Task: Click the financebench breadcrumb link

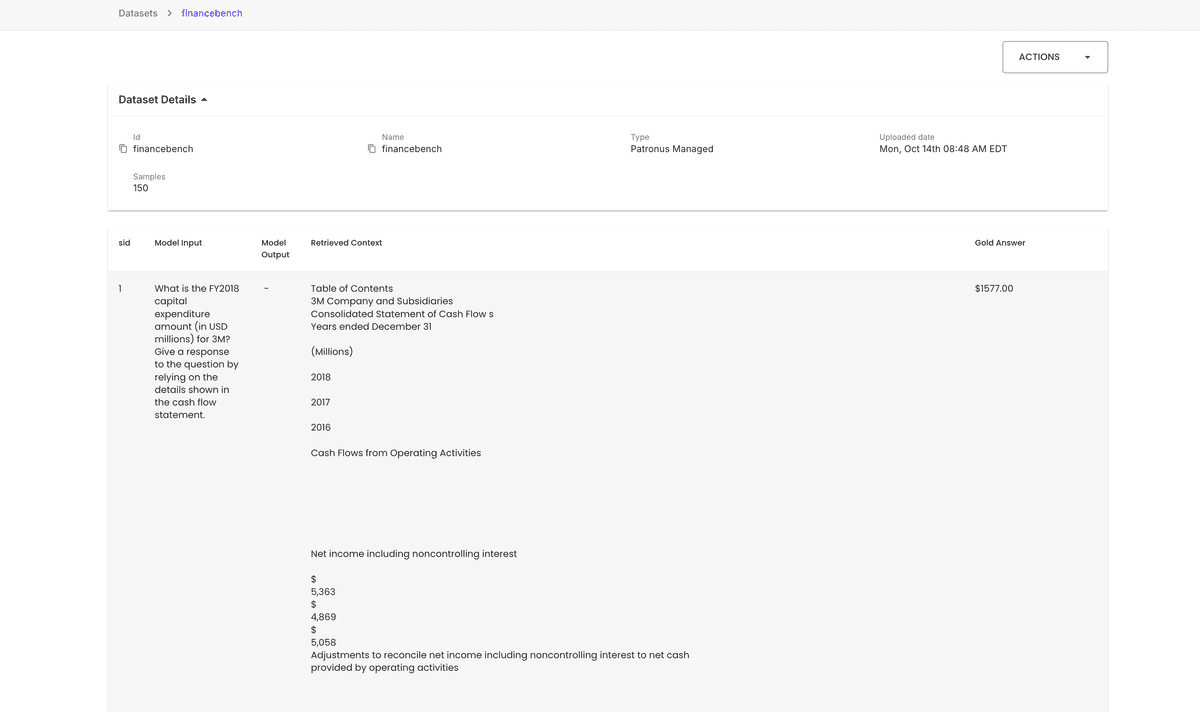Action: pyautogui.click(x=211, y=13)
